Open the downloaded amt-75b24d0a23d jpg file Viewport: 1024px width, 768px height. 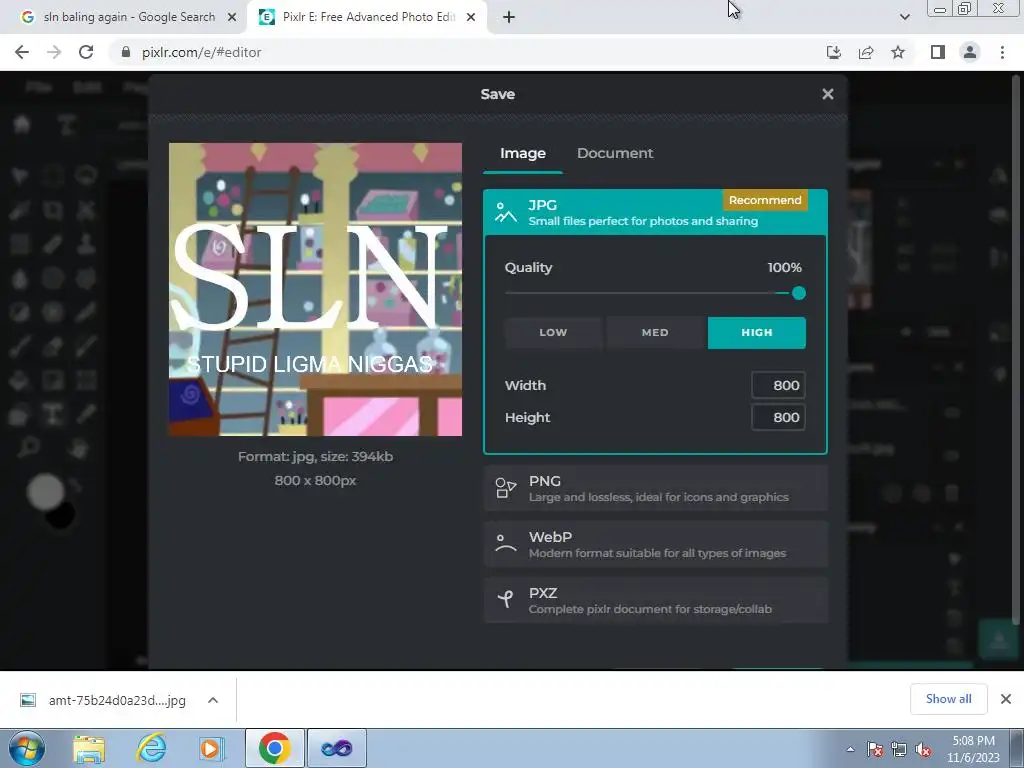coord(104,700)
